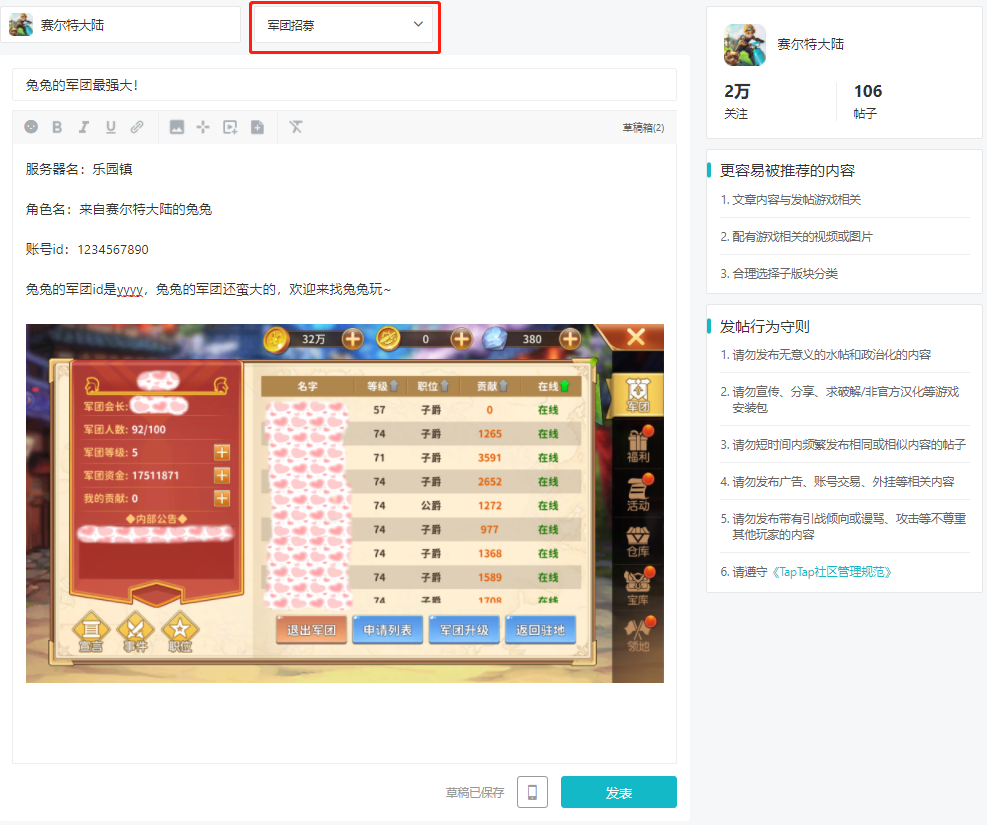
Task: Toggle underline formatting
Action: point(111,127)
